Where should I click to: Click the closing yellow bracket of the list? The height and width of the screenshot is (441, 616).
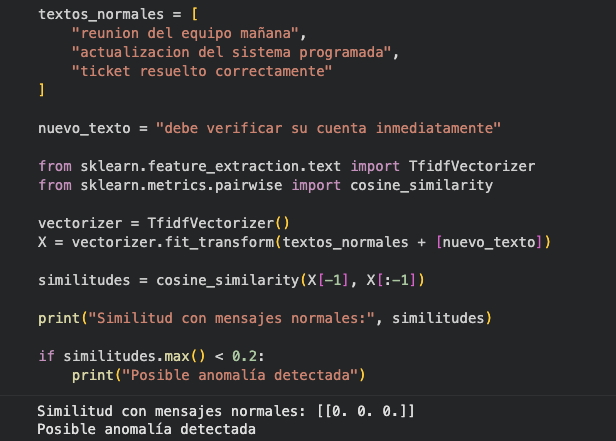tap(41, 90)
